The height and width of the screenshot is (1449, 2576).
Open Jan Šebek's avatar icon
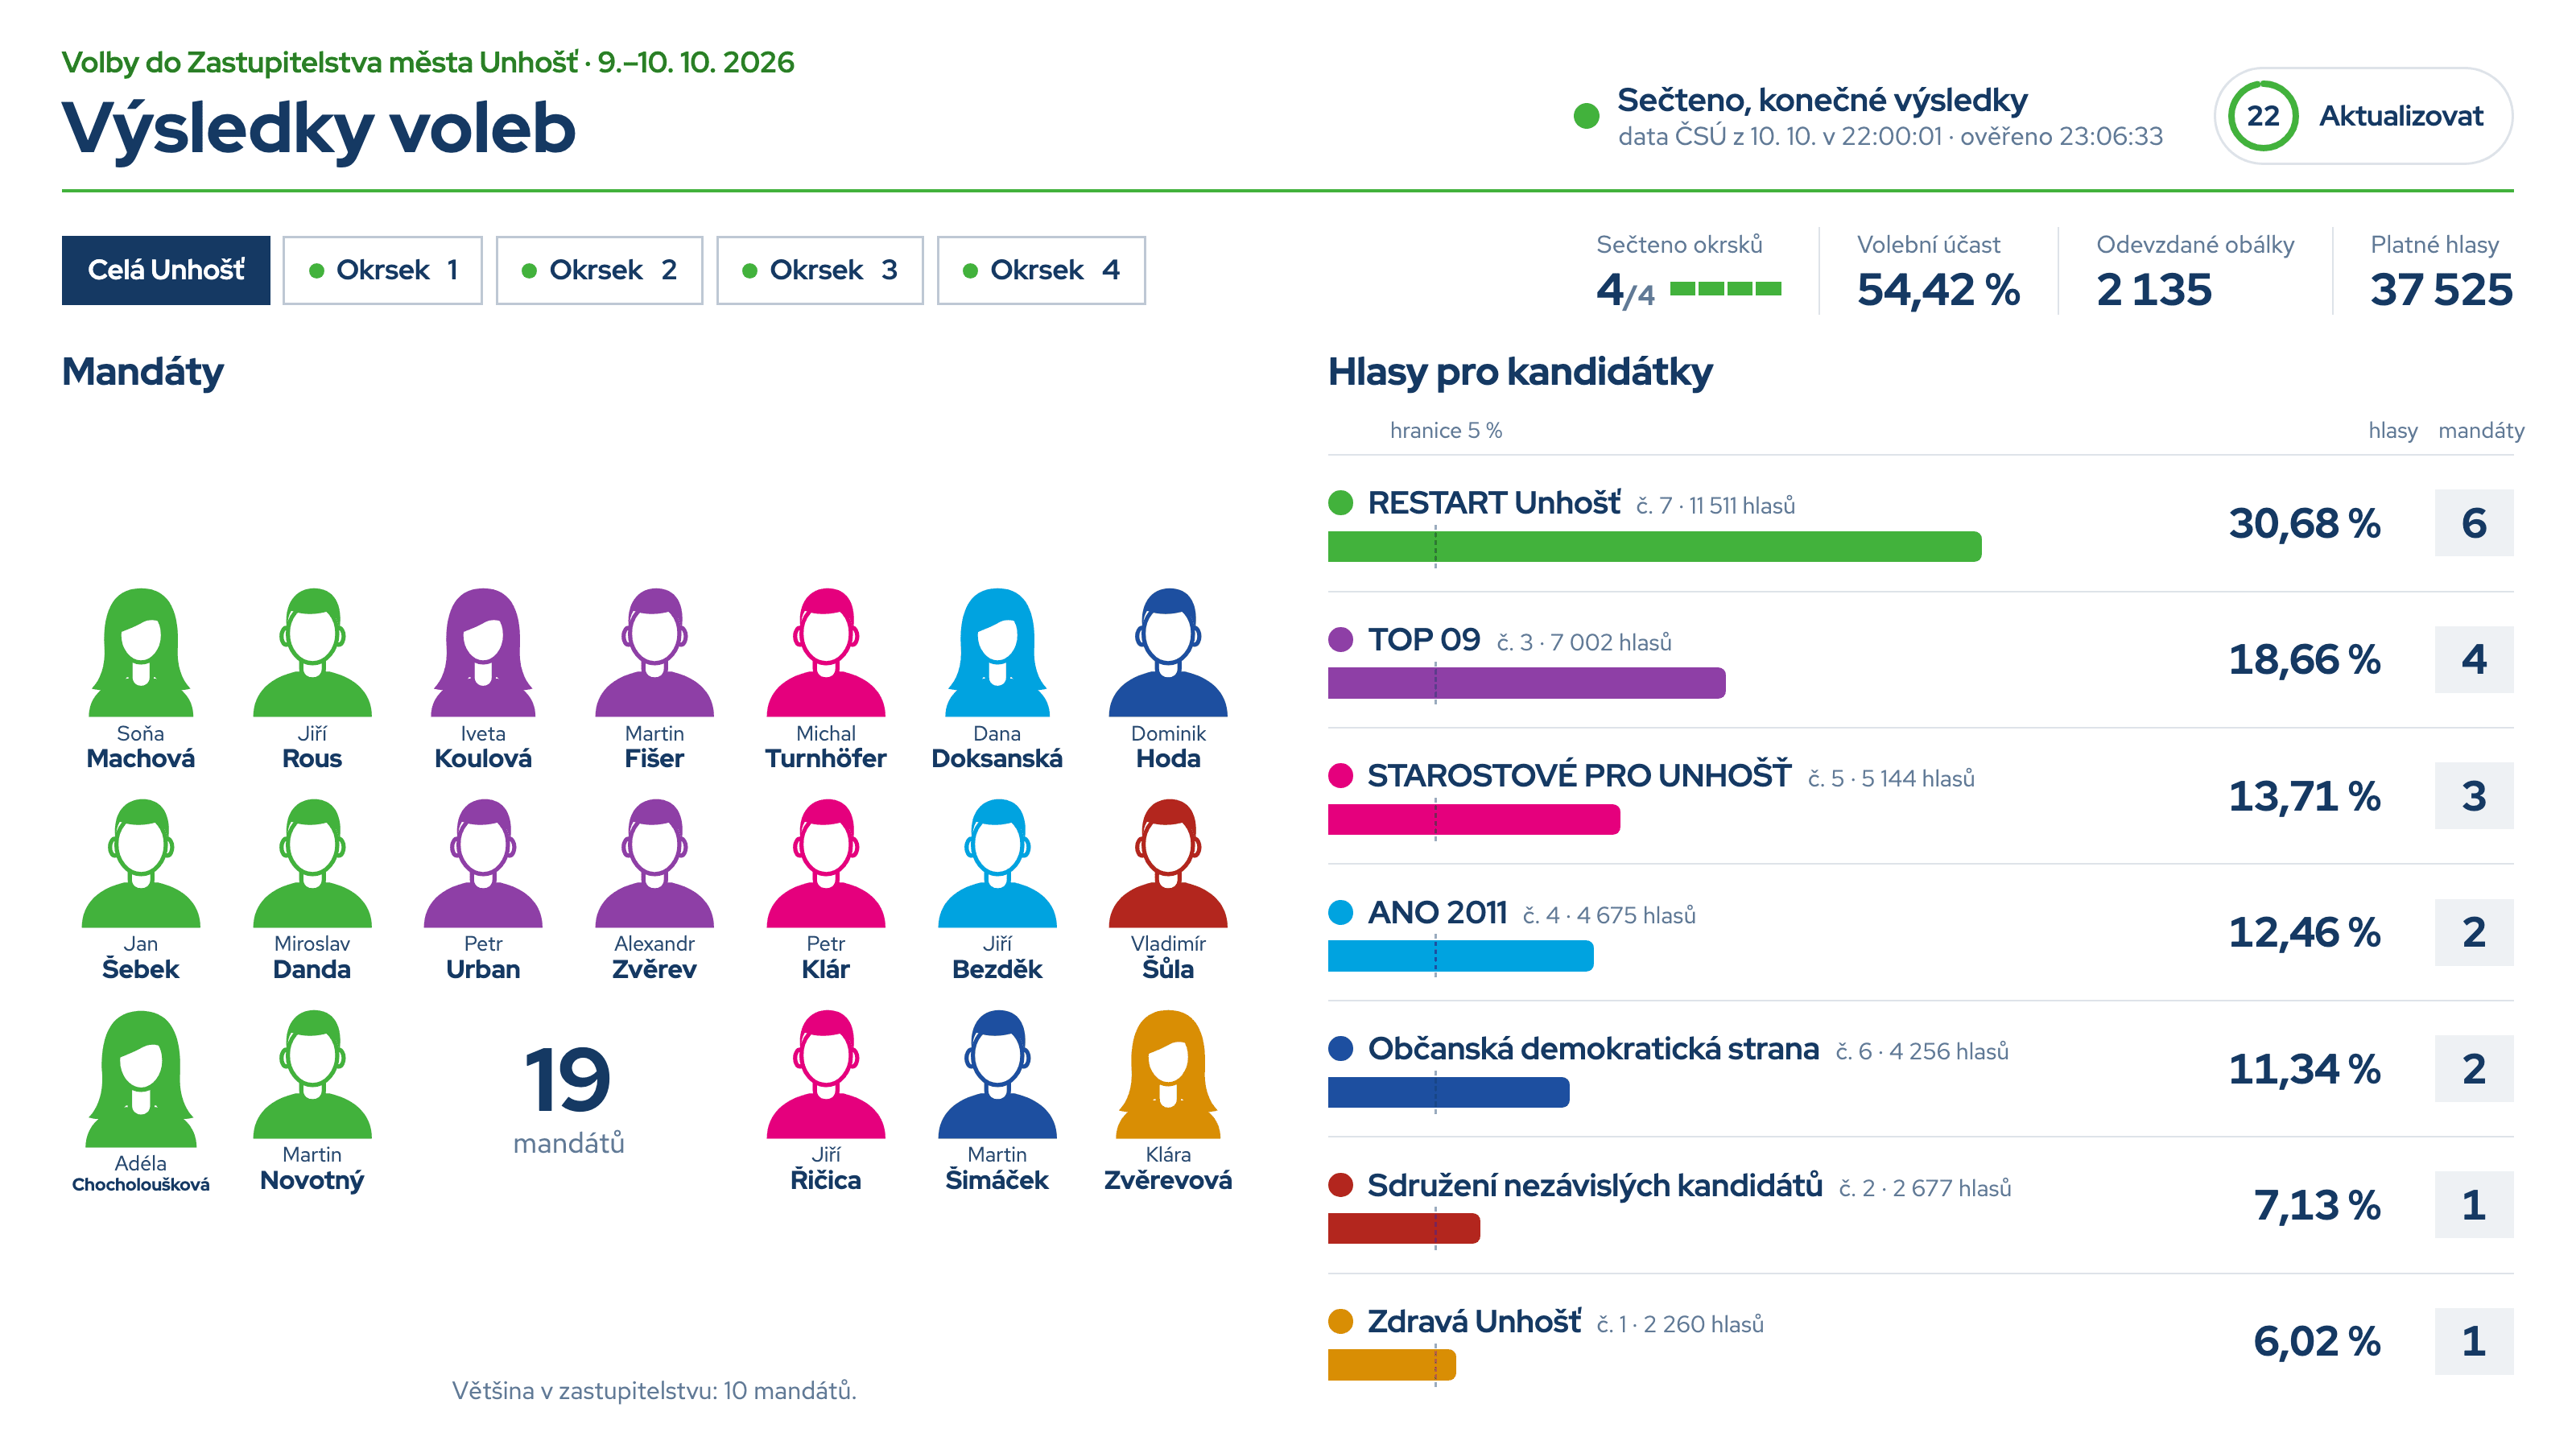tap(141, 863)
